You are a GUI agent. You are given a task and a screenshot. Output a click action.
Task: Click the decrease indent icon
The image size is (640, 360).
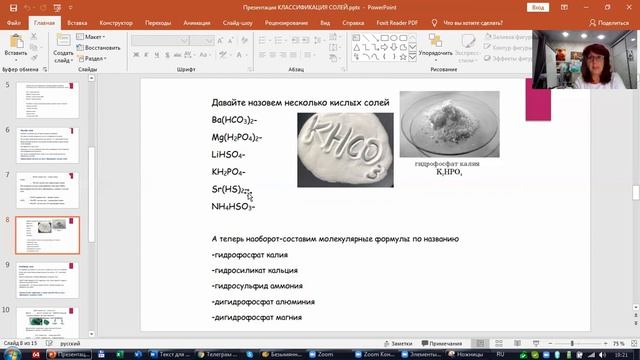coord(295,40)
